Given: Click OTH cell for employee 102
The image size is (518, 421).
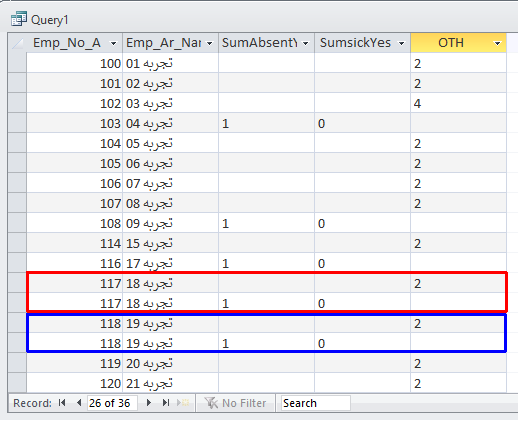Looking at the screenshot, I should (458, 103).
